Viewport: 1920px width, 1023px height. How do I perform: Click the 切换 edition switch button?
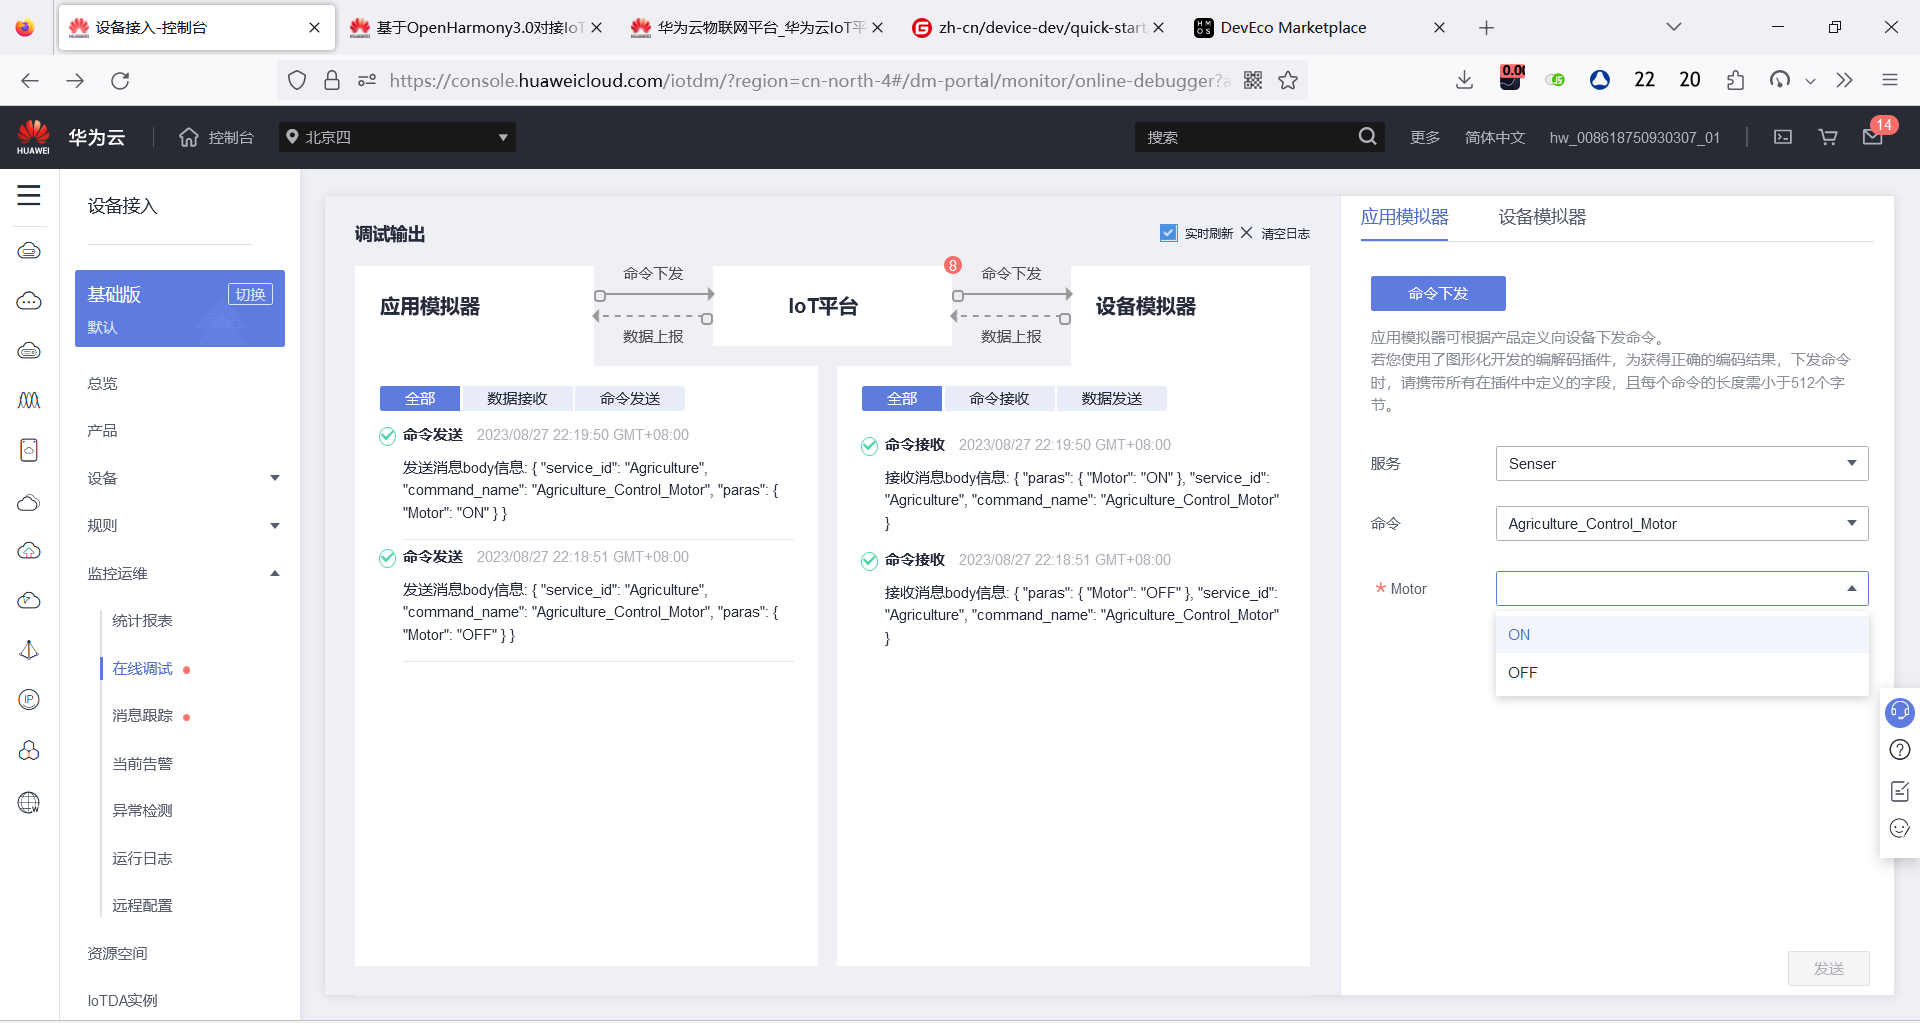click(250, 294)
